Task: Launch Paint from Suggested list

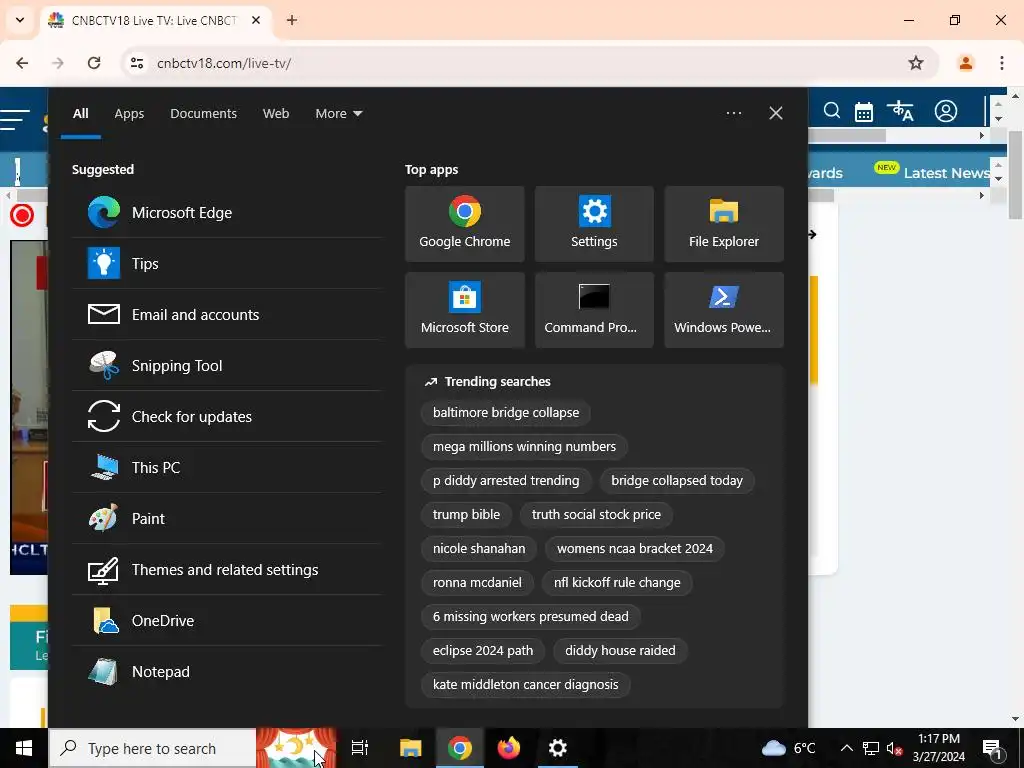Action: (x=227, y=519)
